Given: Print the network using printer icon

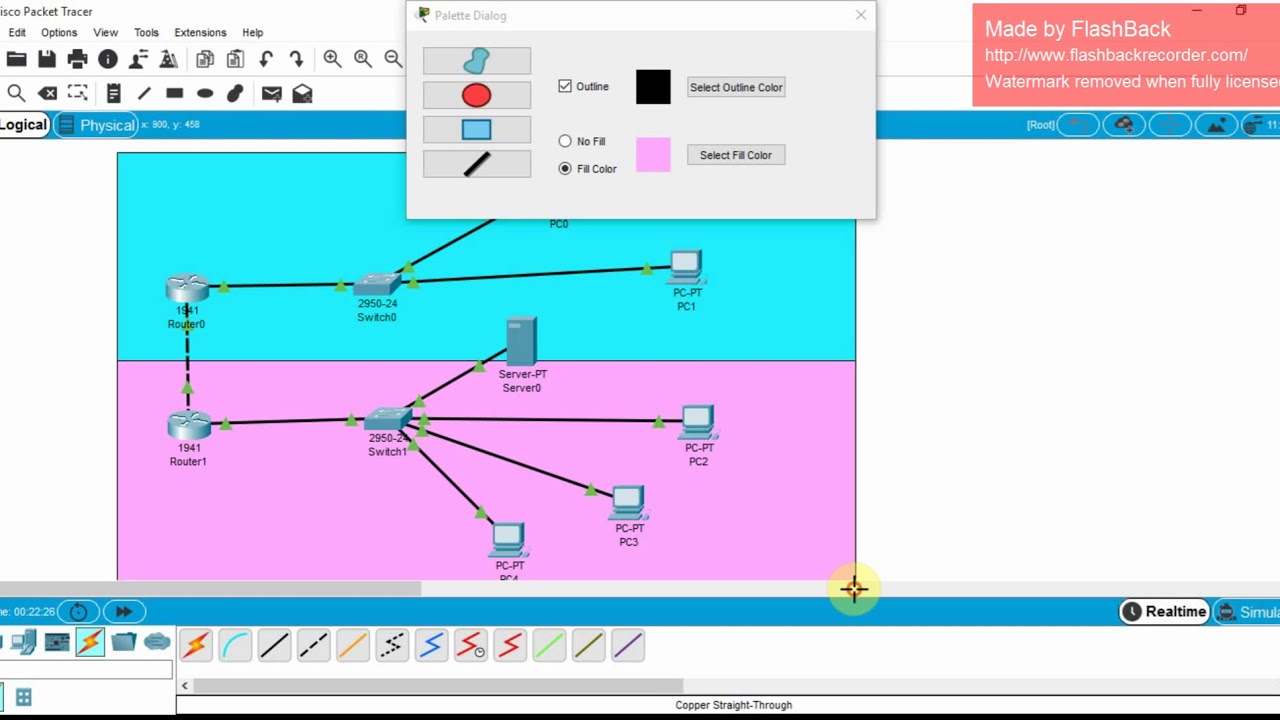Looking at the screenshot, I should 77,59.
